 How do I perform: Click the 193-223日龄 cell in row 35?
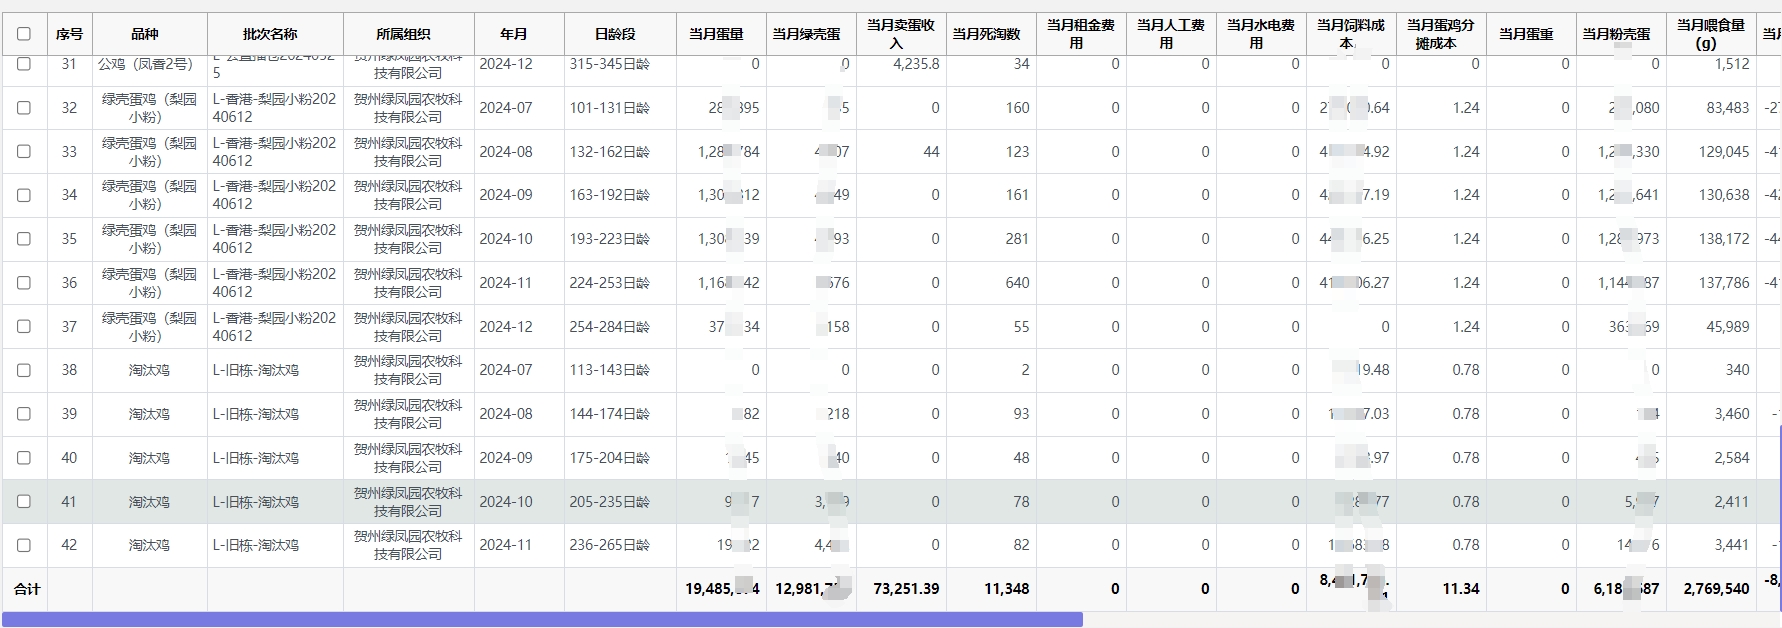click(x=609, y=239)
